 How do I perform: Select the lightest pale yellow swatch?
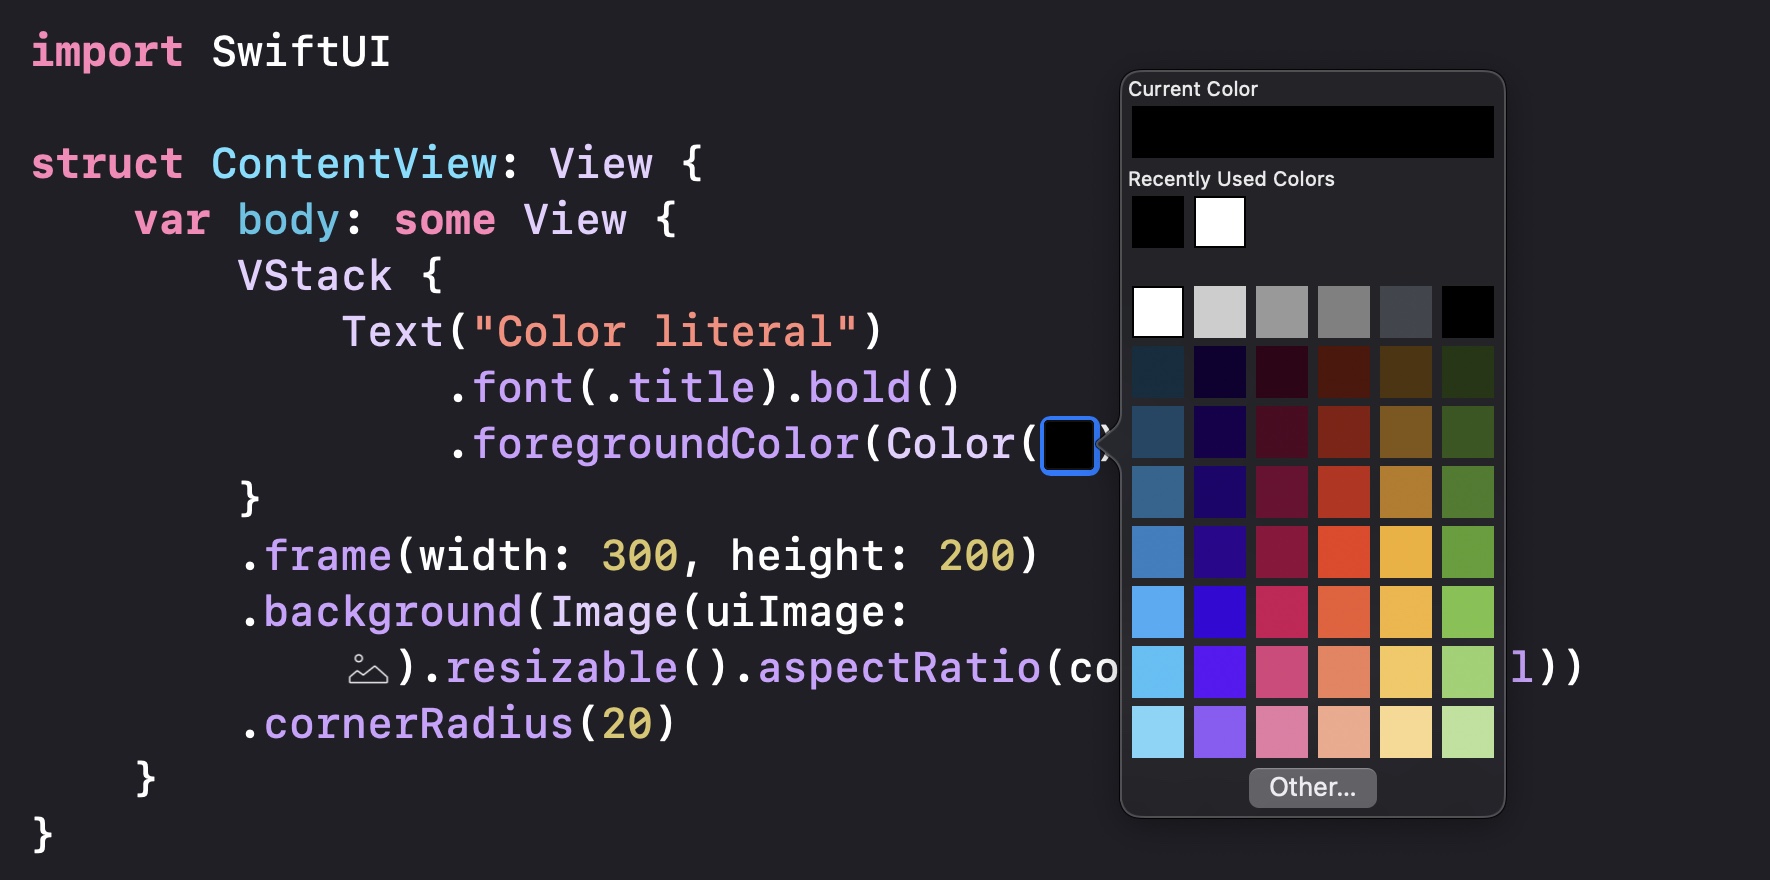(1406, 732)
